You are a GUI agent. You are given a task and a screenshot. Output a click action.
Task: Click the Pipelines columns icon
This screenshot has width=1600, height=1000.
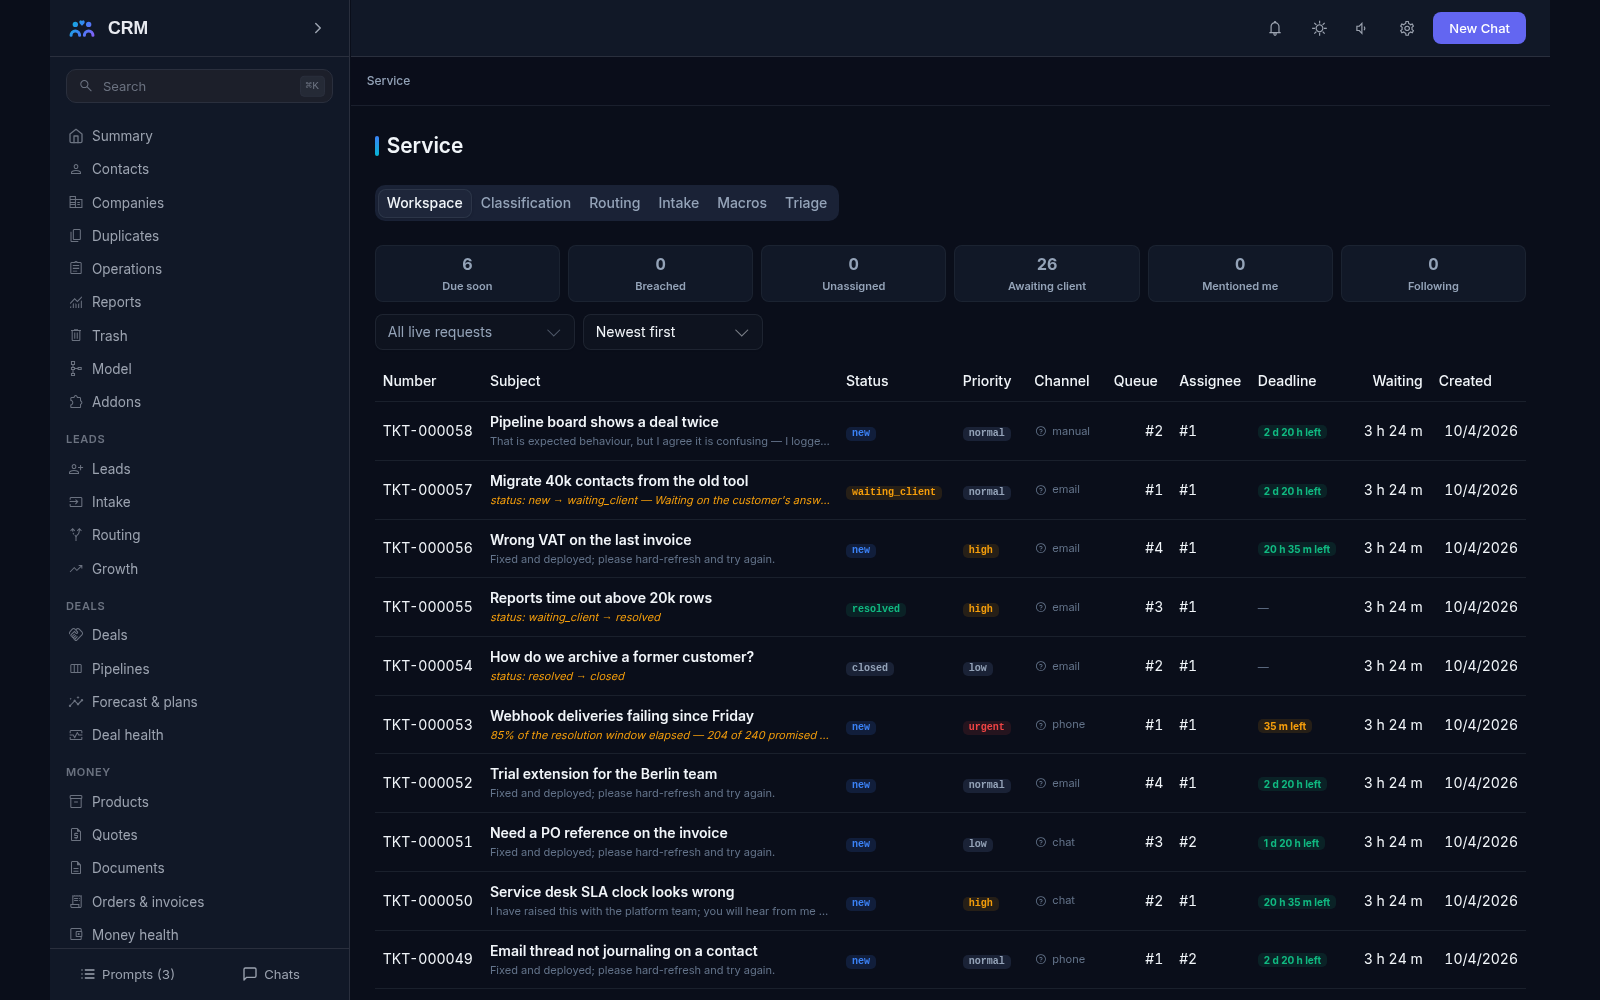[76, 669]
